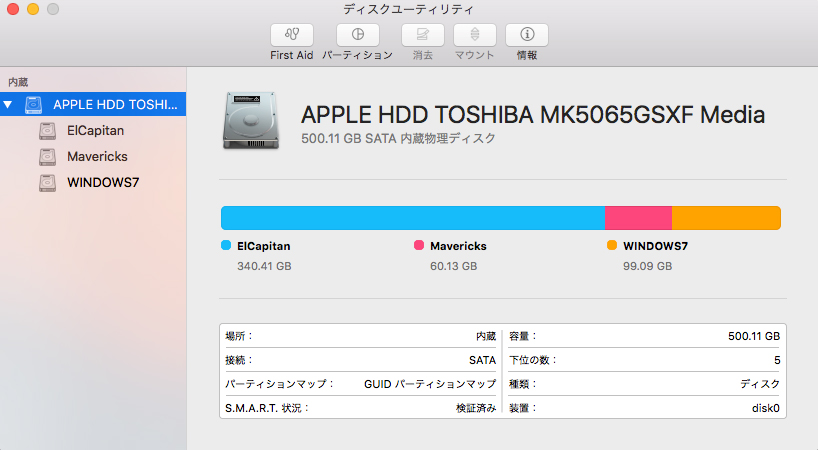The width and height of the screenshot is (818, 450).
Task: Select the ElCapitan volume in sidebar
Action: click(x=95, y=130)
